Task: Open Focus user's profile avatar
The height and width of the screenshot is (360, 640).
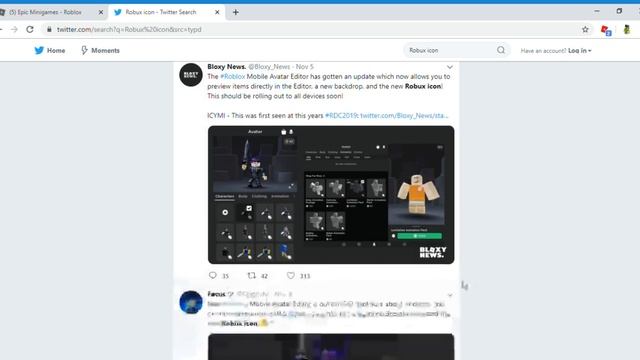Action: coord(191,302)
